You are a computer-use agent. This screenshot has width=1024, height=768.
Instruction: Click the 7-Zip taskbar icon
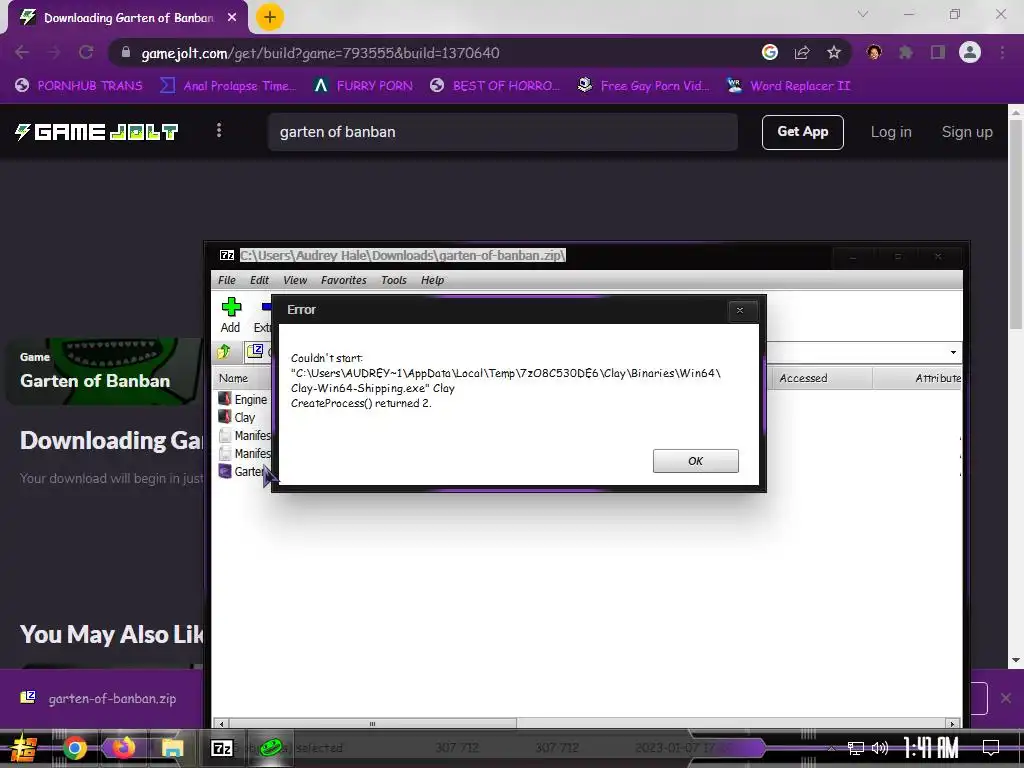pos(222,748)
